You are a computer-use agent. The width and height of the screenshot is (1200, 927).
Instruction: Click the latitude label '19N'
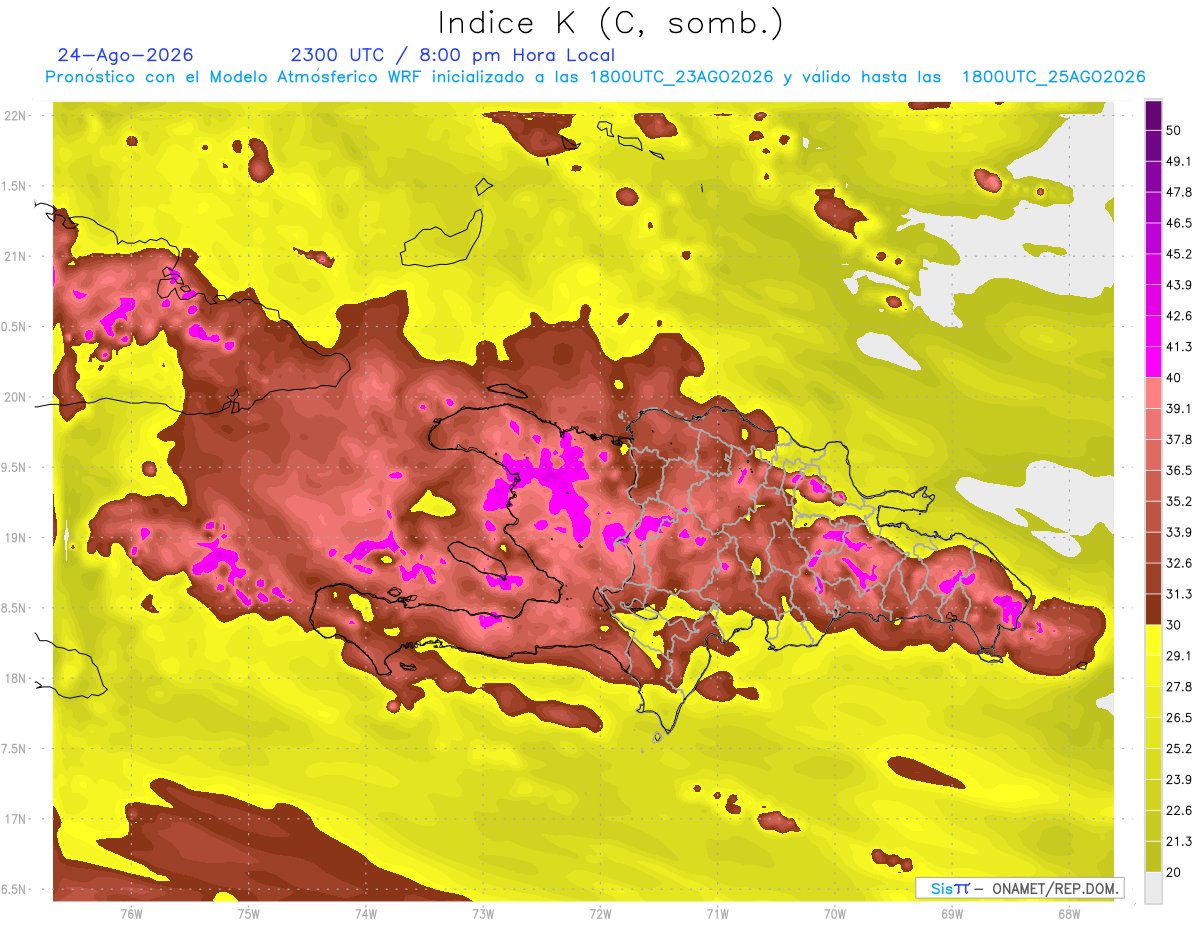pyautogui.click(x=15, y=538)
